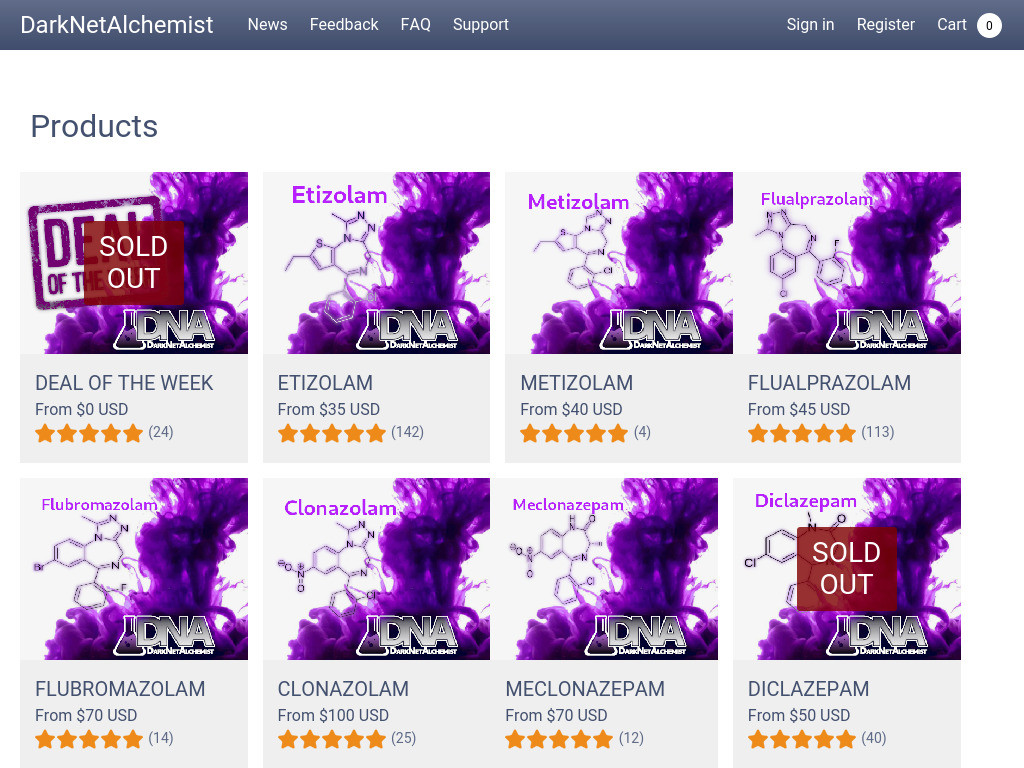Click the Clonazolam product thumbnail
The image size is (1024, 768).
pos(376,569)
